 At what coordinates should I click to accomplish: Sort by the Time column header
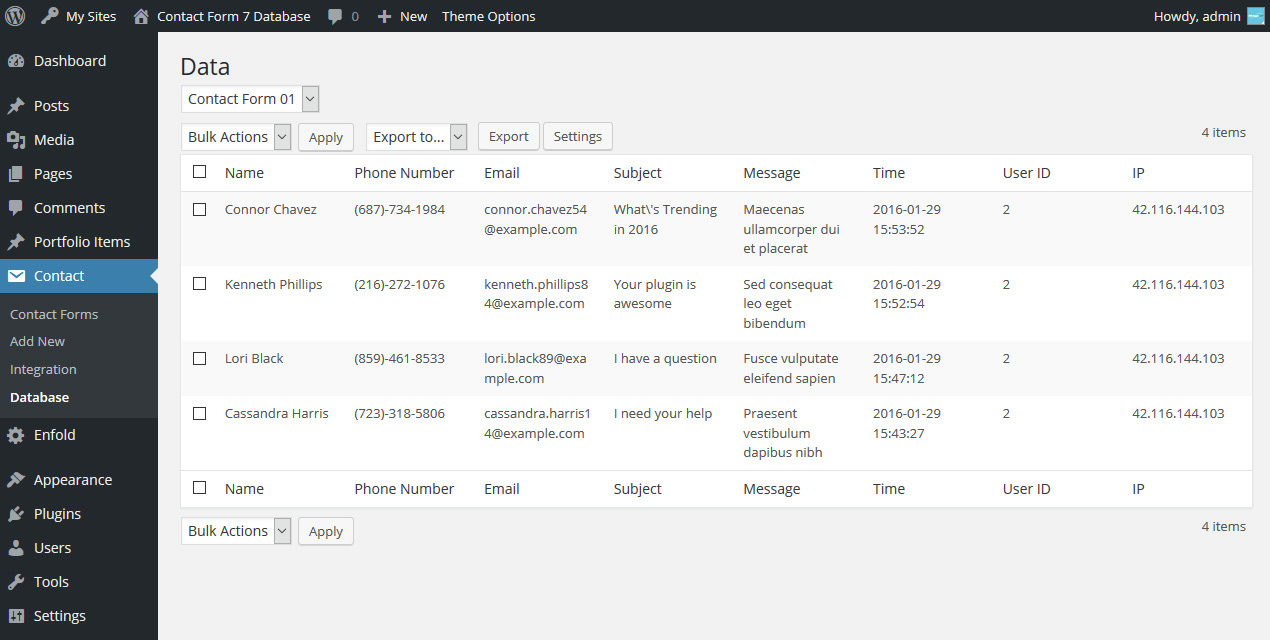pyautogui.click(x=888, y=173)
